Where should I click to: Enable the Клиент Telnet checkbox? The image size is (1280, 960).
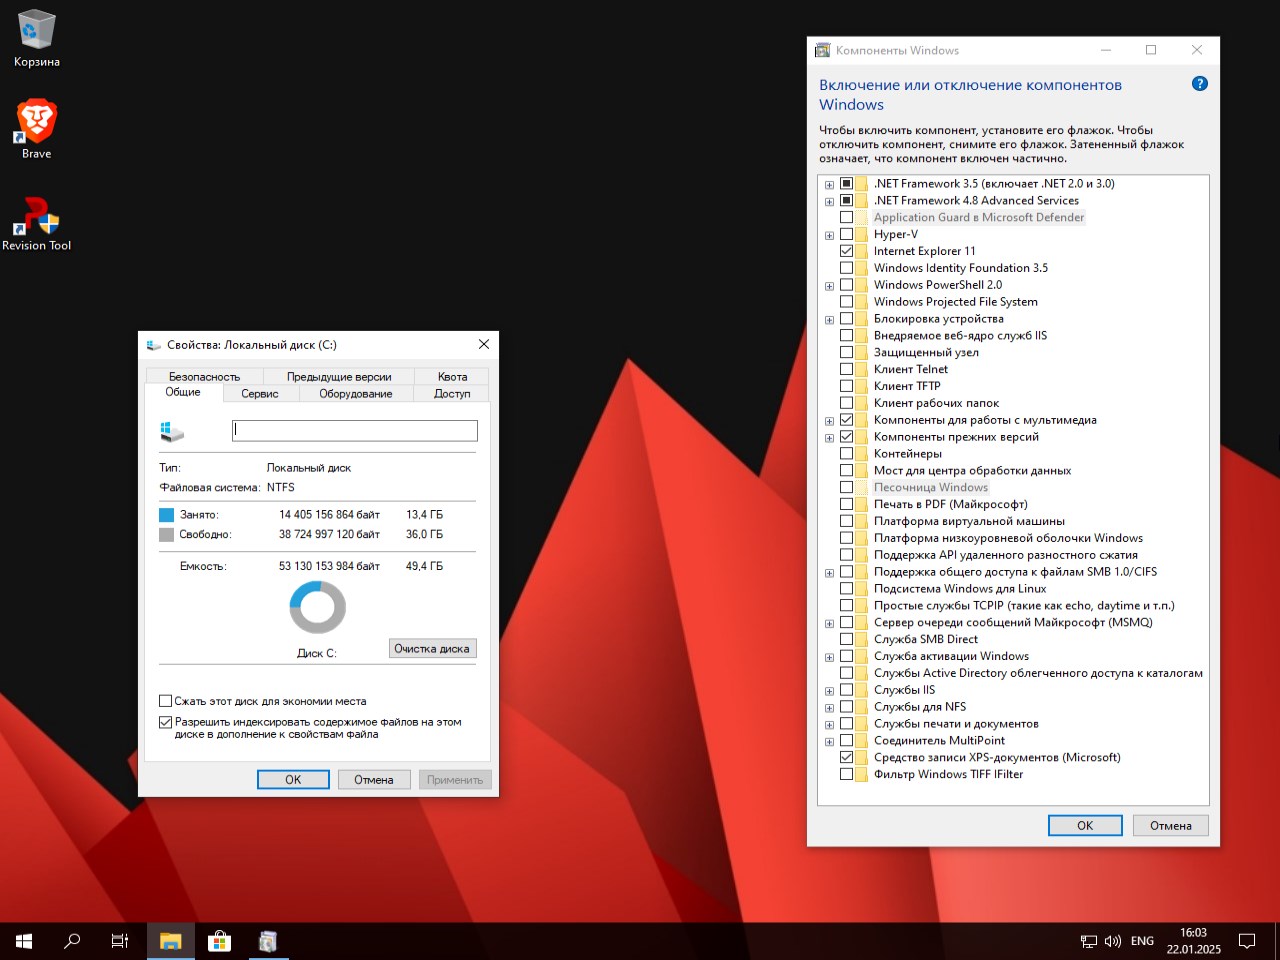tap(847, 369)
